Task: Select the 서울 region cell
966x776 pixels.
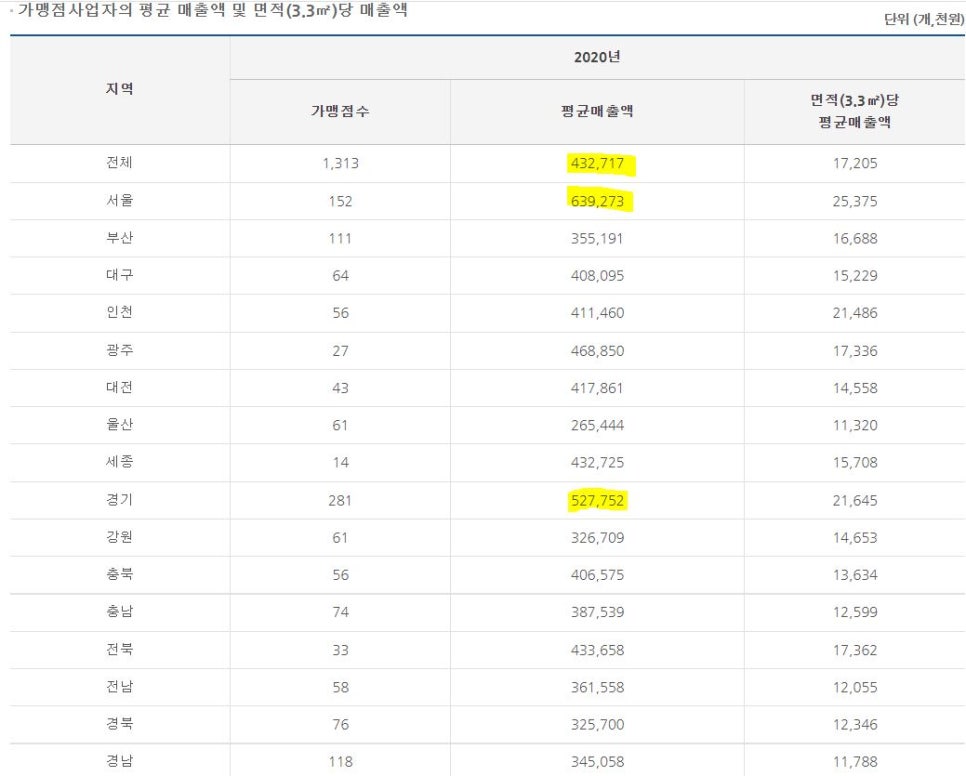Action: point(120,200)
